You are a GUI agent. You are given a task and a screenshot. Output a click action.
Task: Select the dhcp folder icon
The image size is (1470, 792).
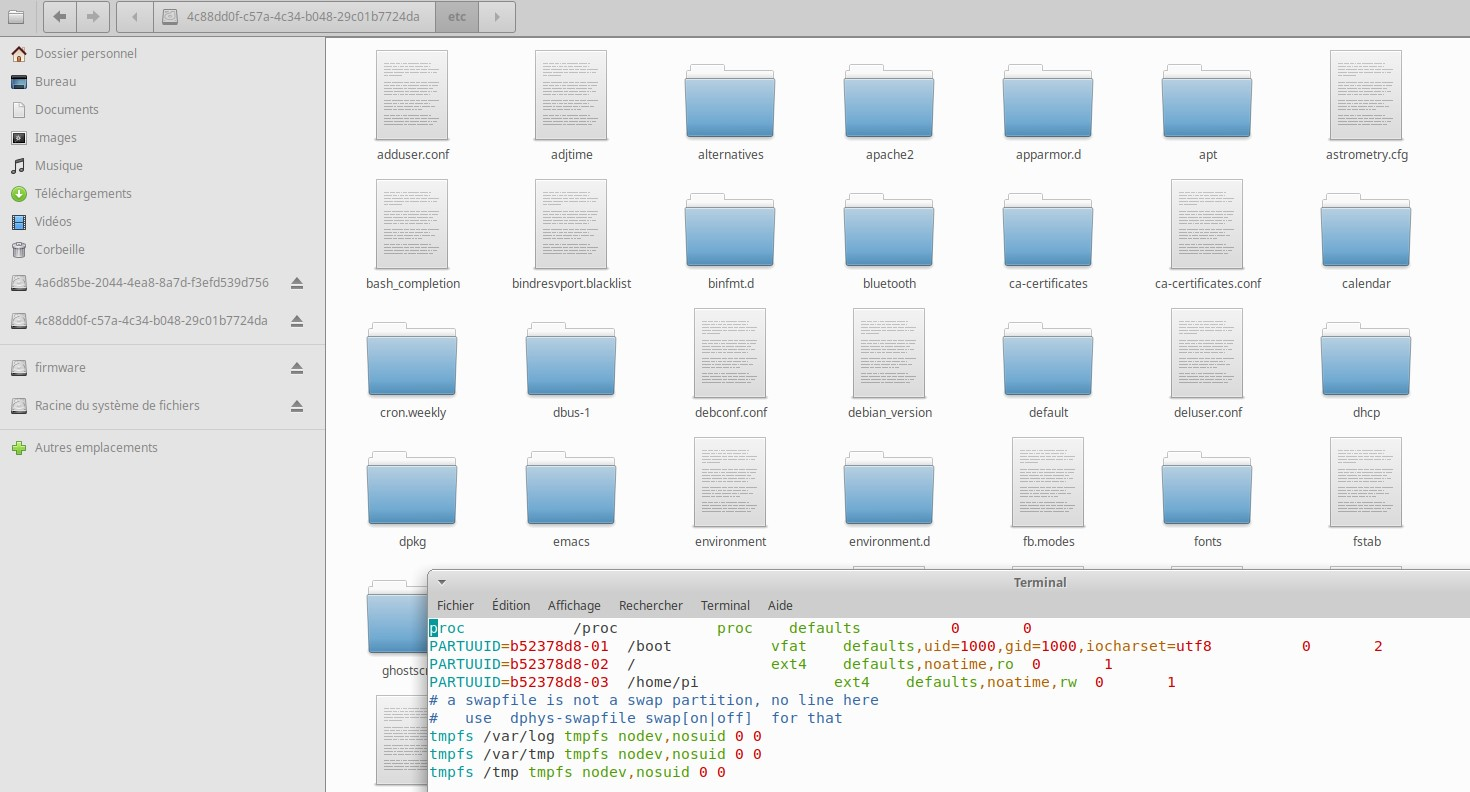click(x=1366, y=359)
